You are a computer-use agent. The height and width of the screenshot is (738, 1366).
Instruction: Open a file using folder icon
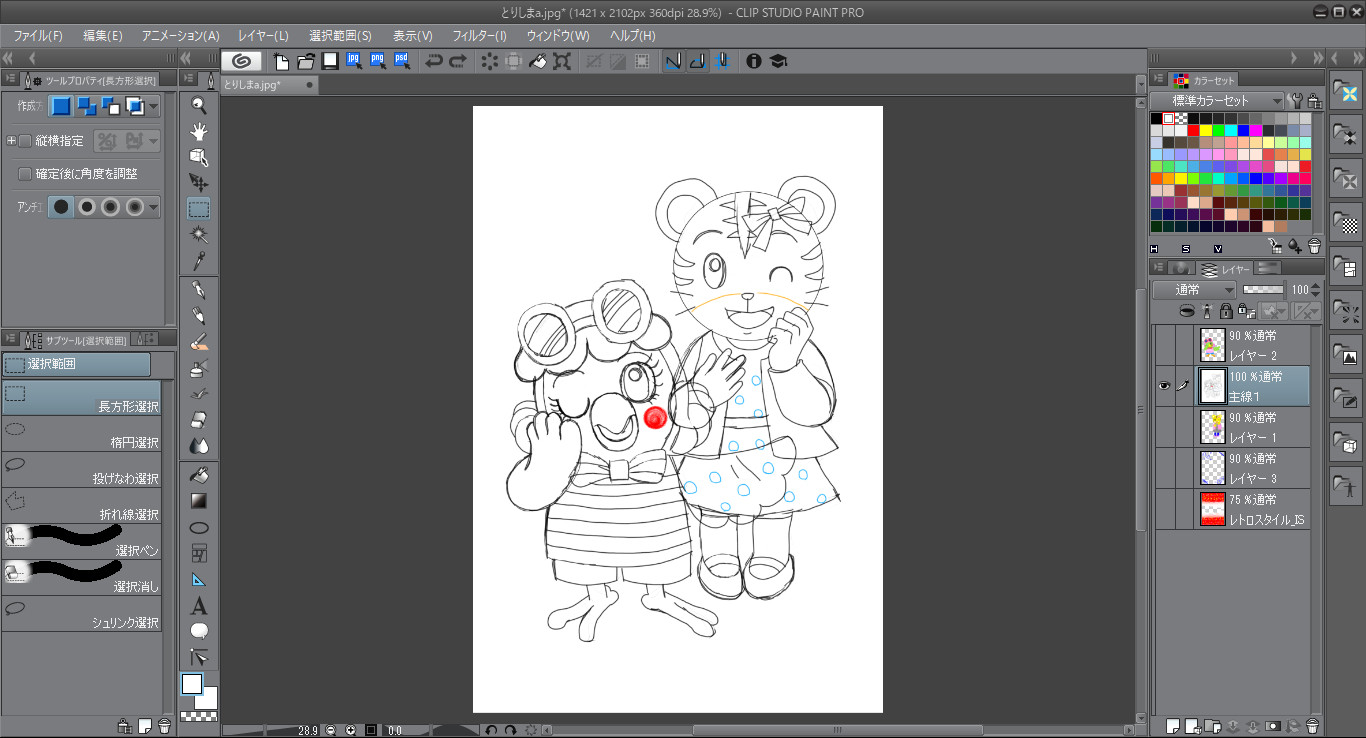click(x=306, y=61)
